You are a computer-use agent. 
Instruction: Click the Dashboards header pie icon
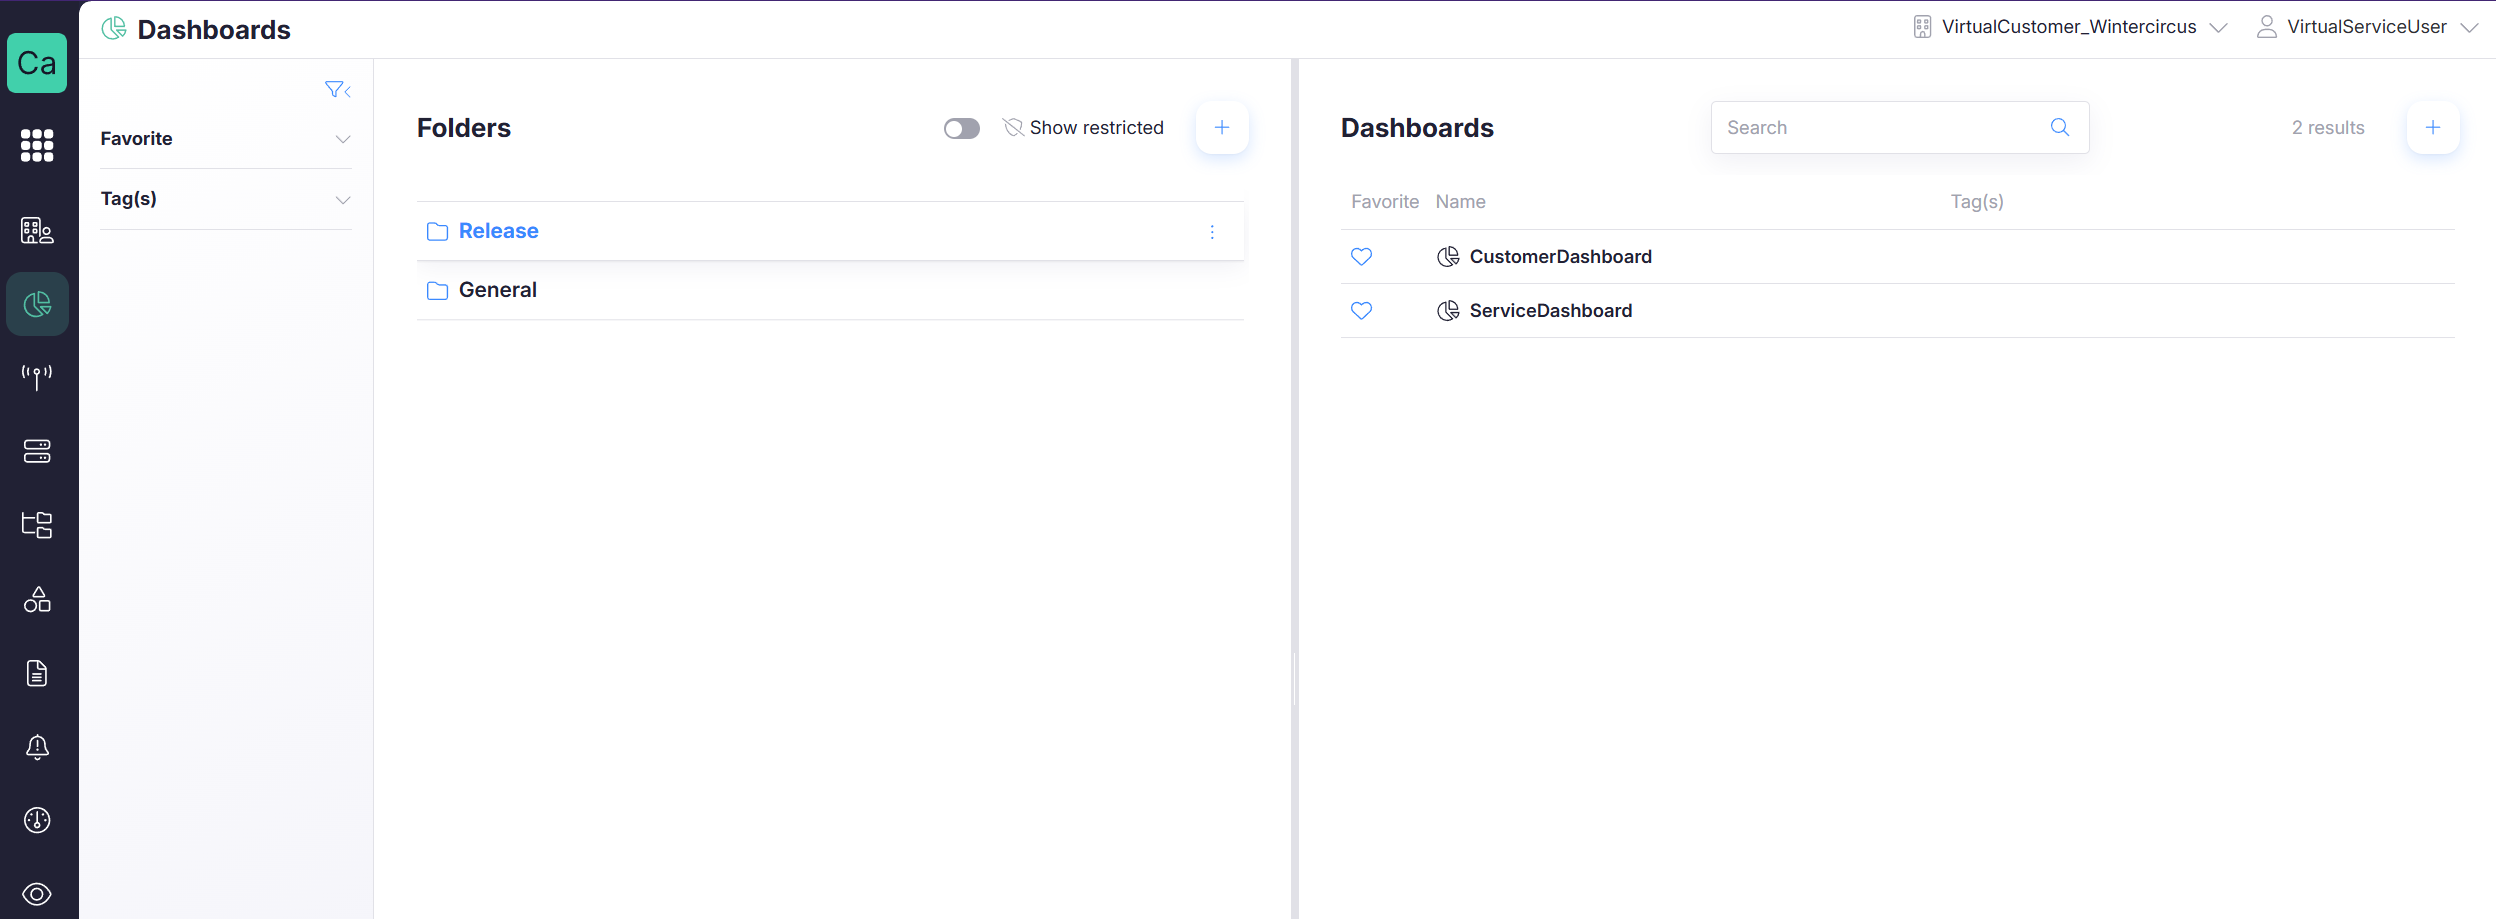(114, 29)
